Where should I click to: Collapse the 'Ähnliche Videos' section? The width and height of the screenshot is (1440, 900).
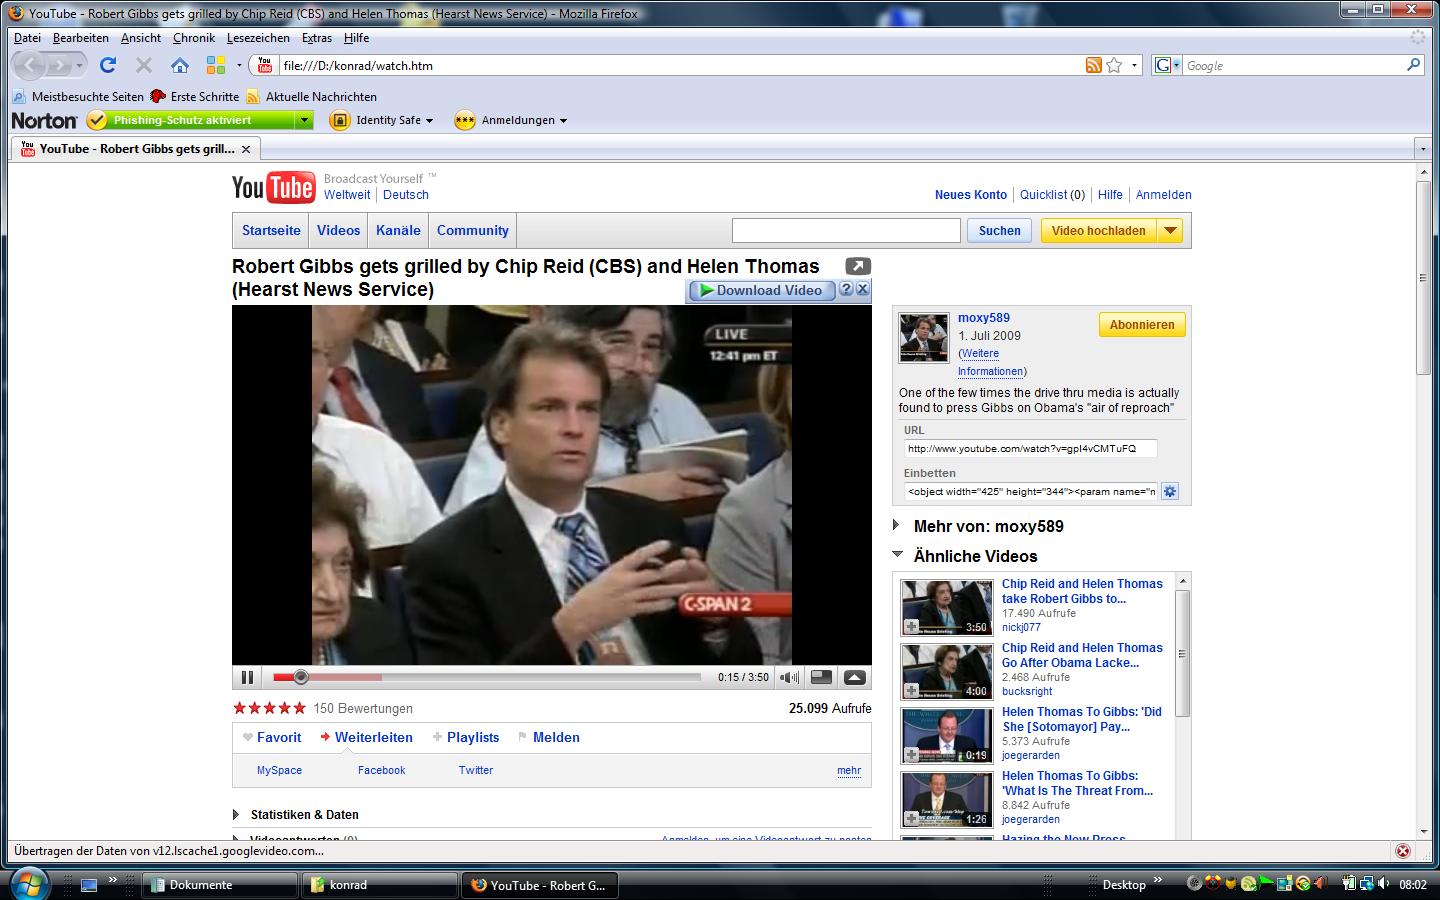tap(897, 555)
